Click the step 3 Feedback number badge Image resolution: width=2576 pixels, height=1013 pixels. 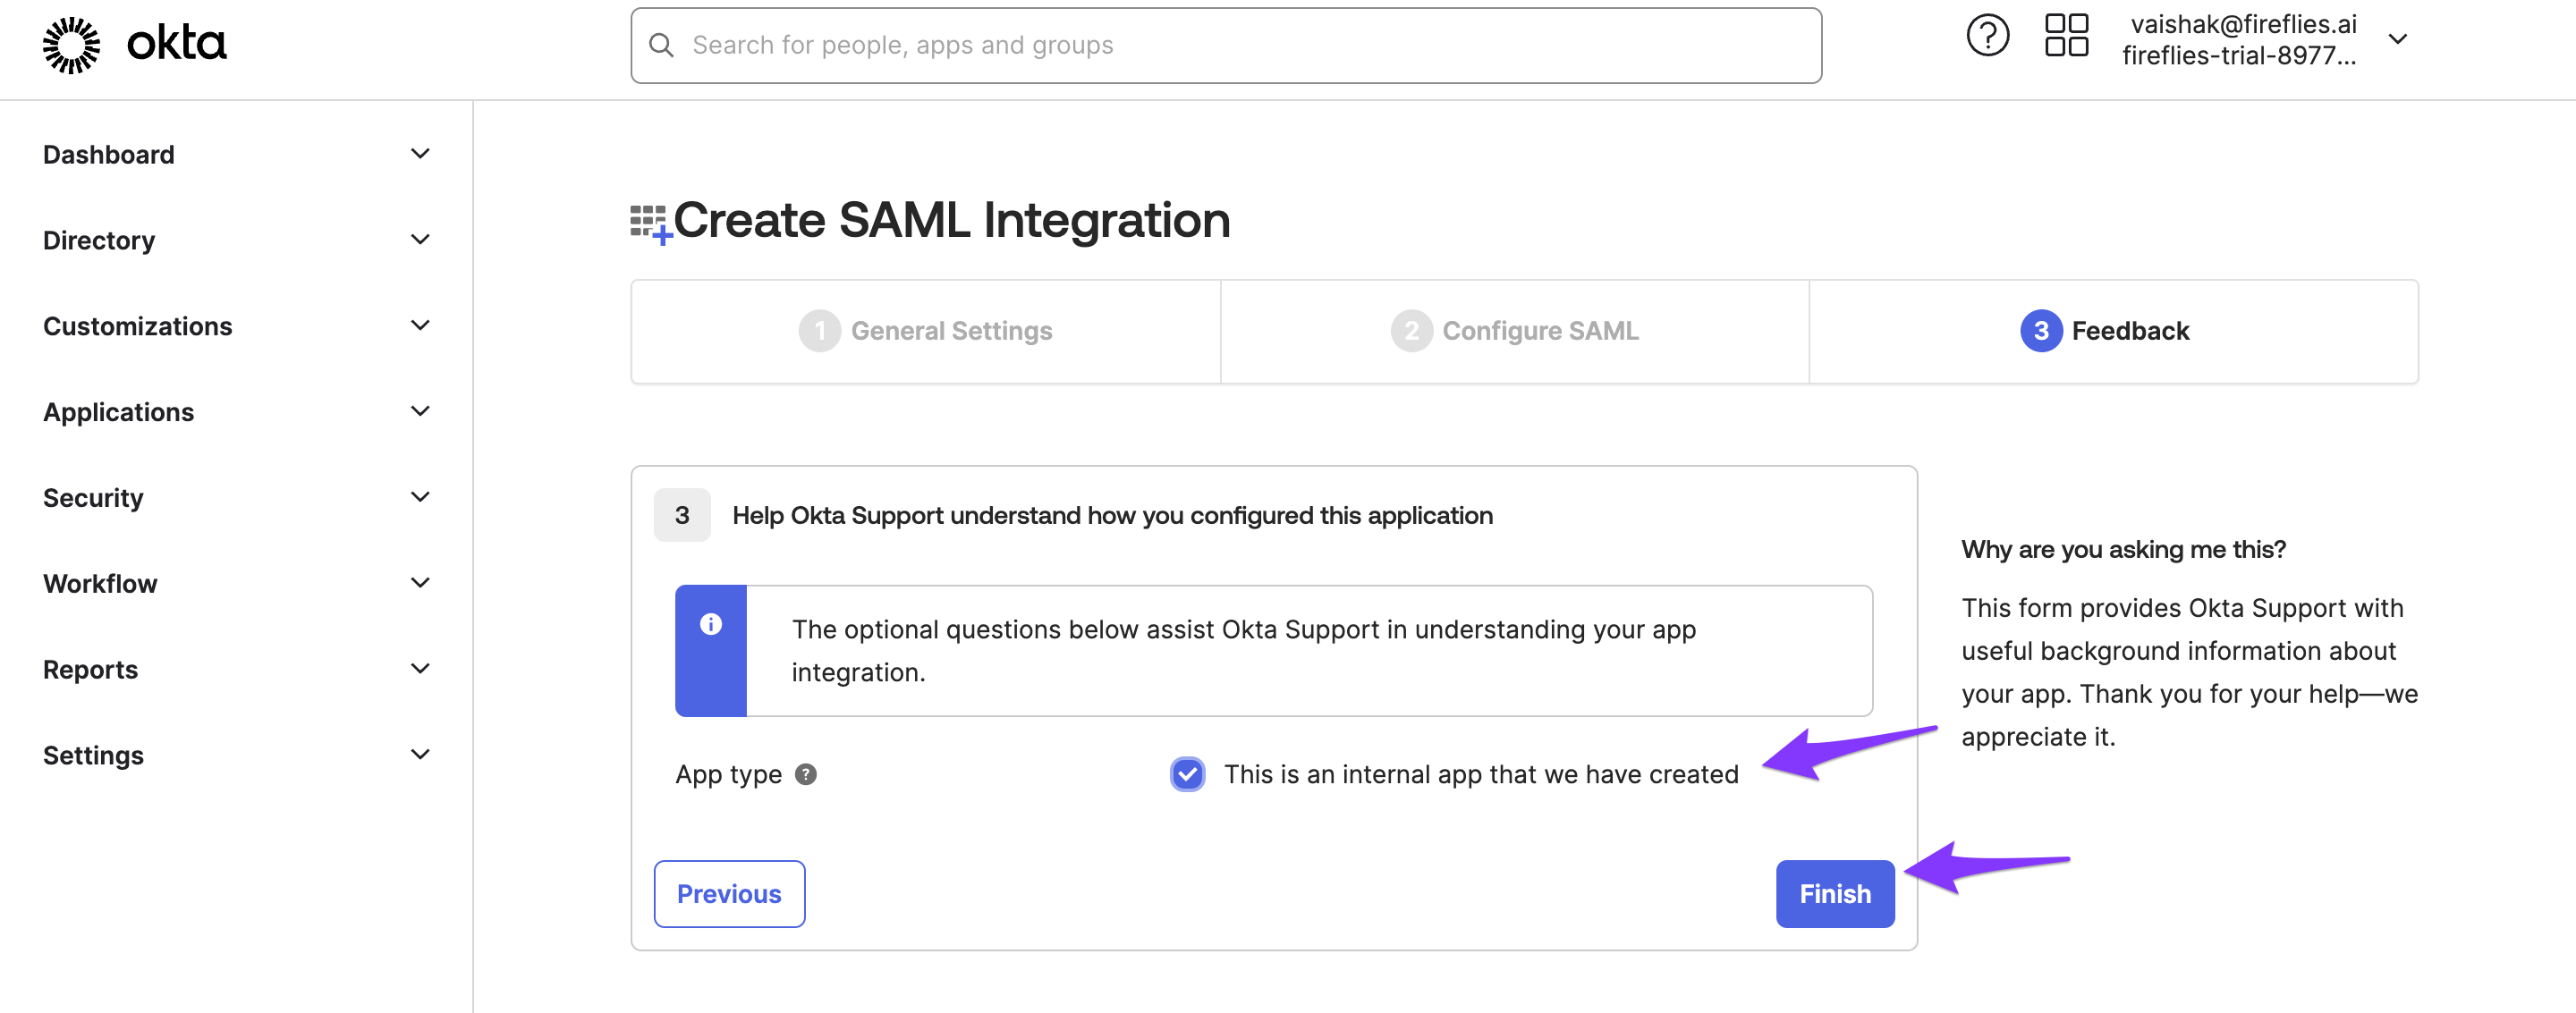coord(2041,331)
